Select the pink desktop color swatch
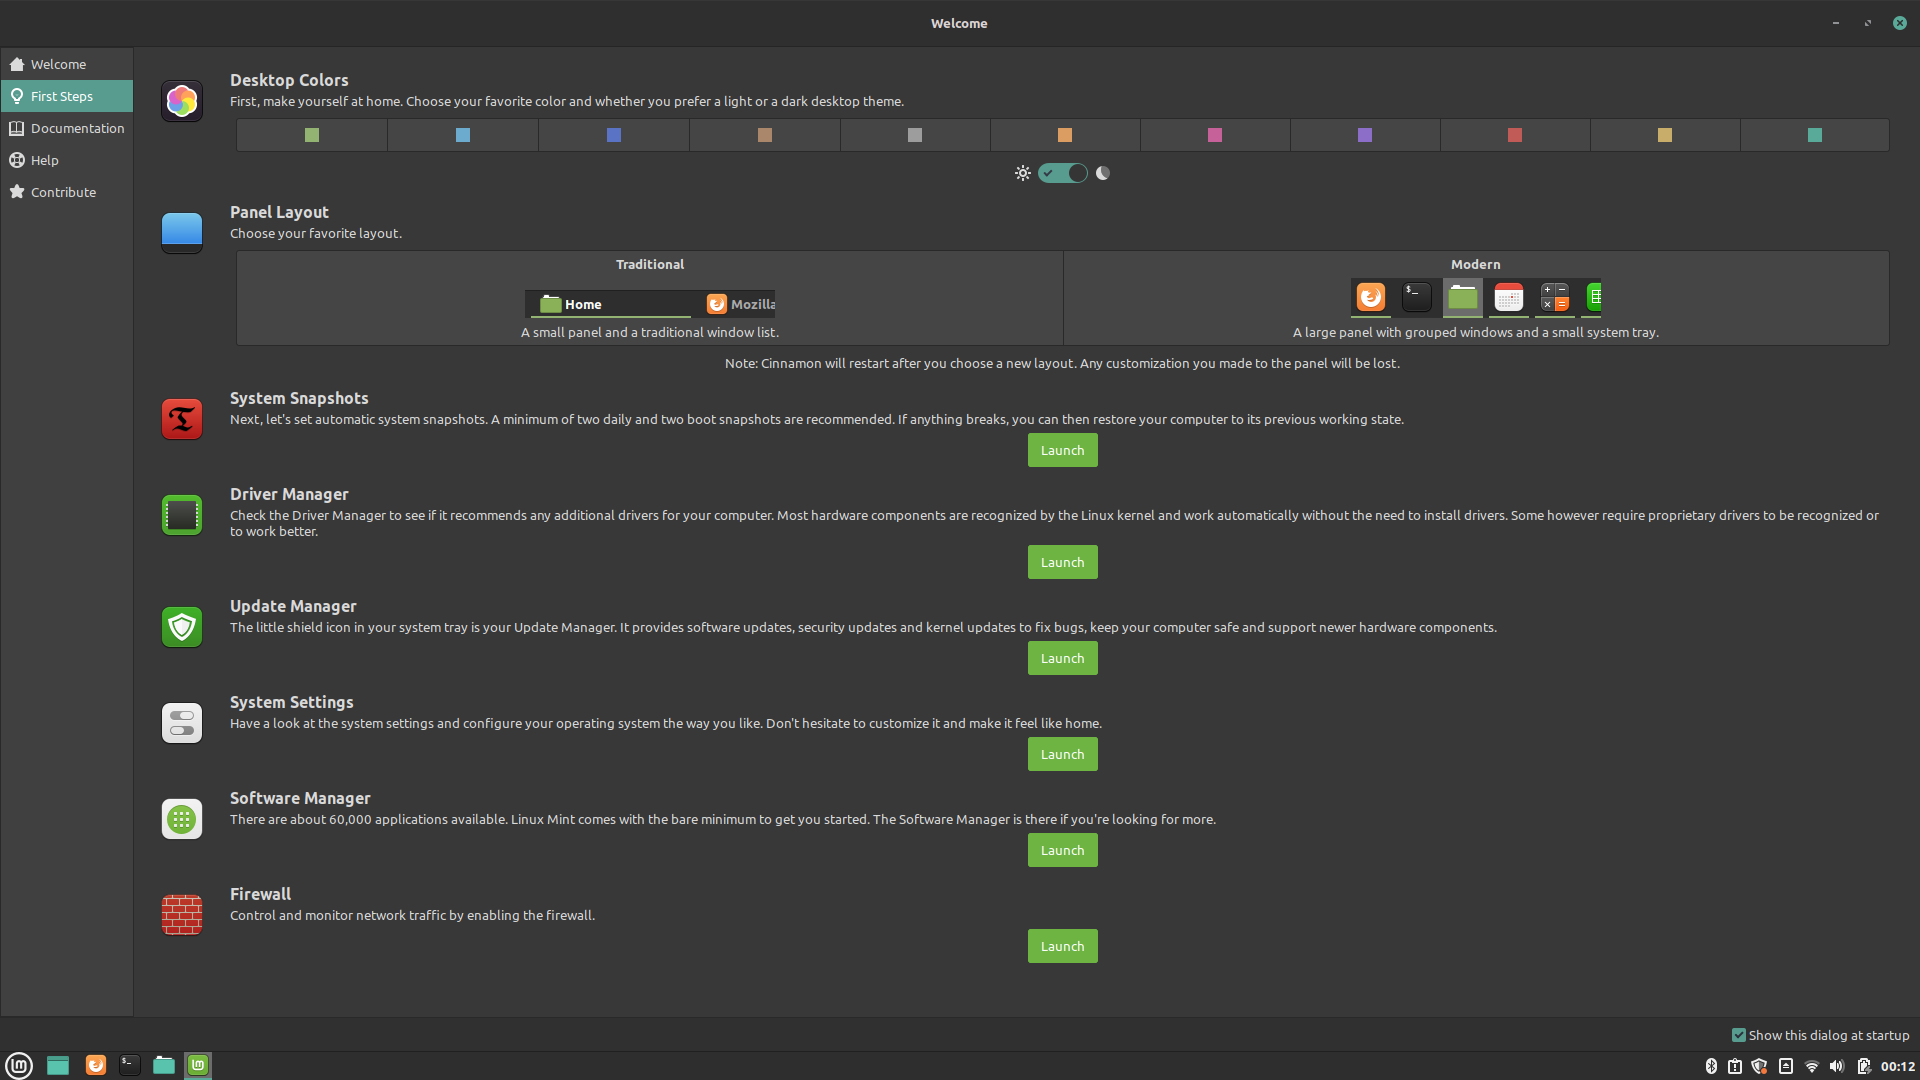Screen dimensions: 1920x1080 click(x=1214, y=134)
